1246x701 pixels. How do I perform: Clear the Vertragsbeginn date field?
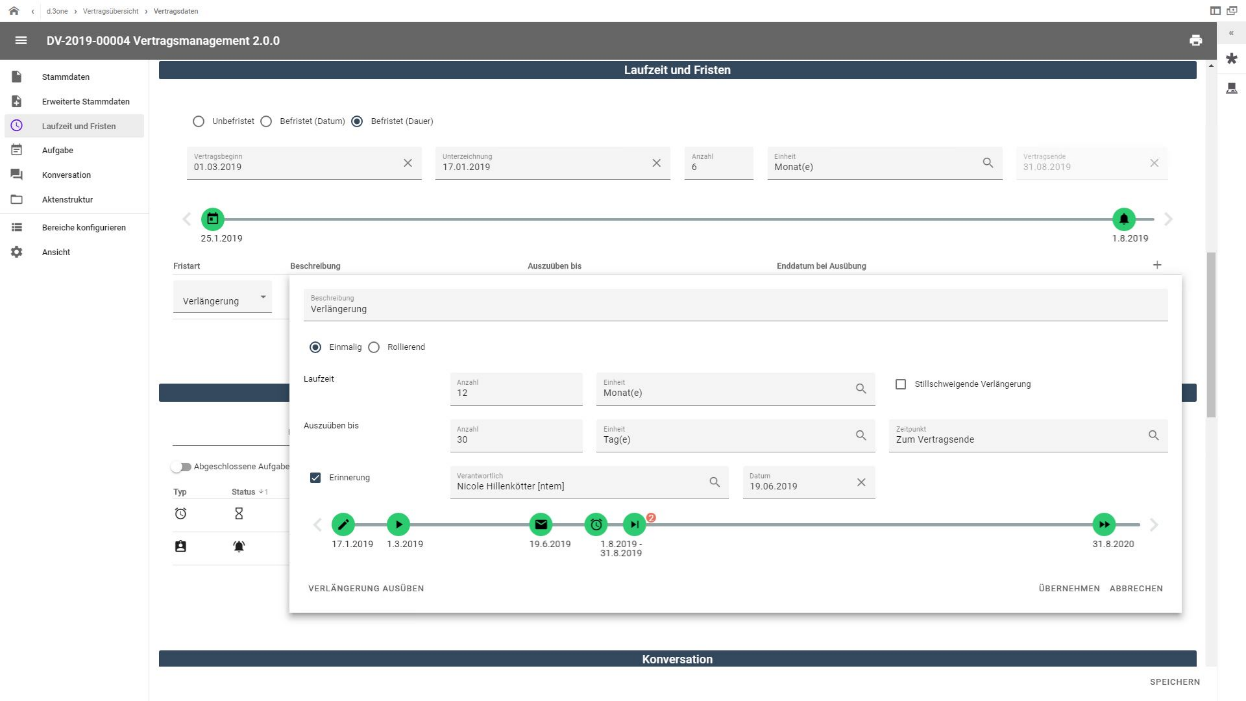[x=407, y=163]
